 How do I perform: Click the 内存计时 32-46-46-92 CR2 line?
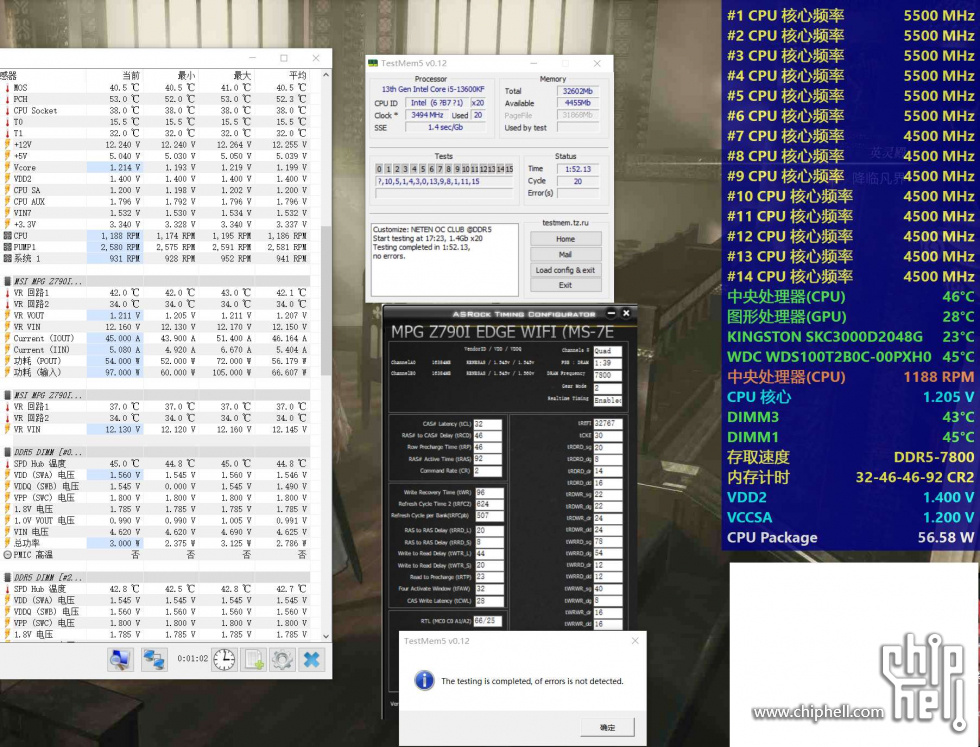pyautogui.click(x=851, y=477)
